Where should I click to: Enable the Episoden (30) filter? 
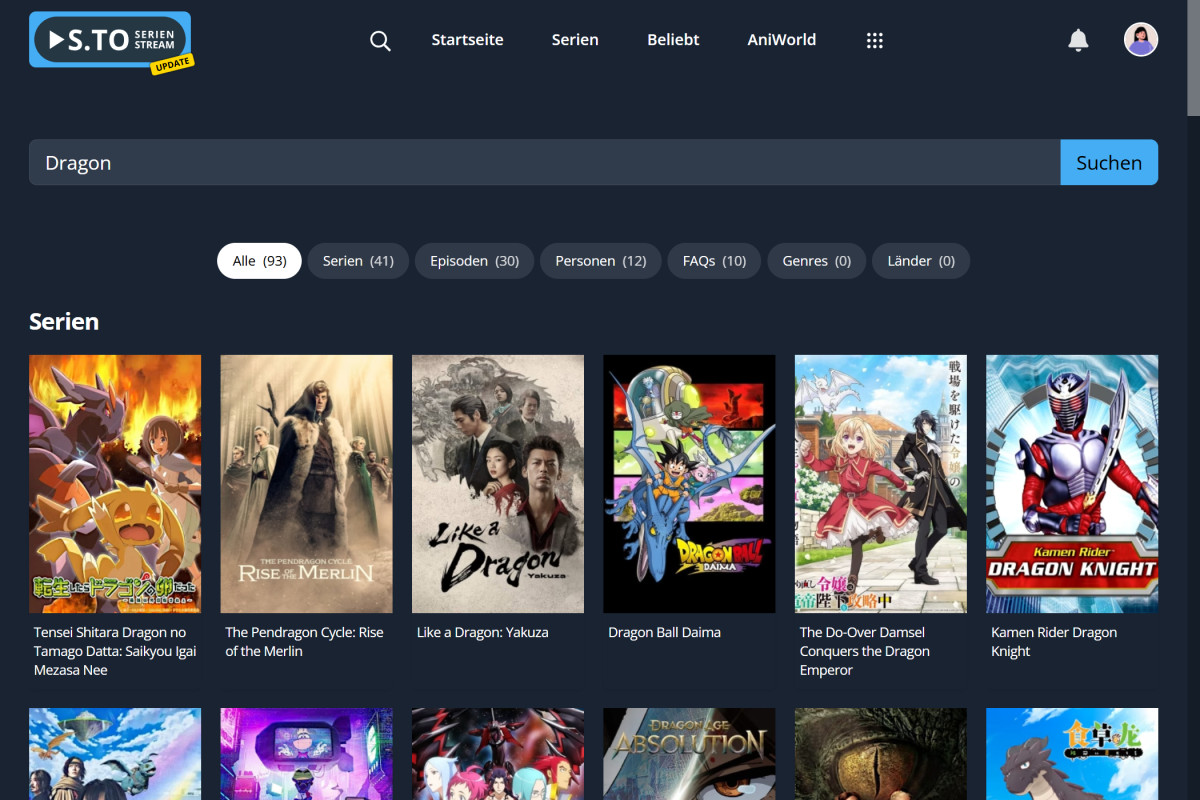(474, 260)
